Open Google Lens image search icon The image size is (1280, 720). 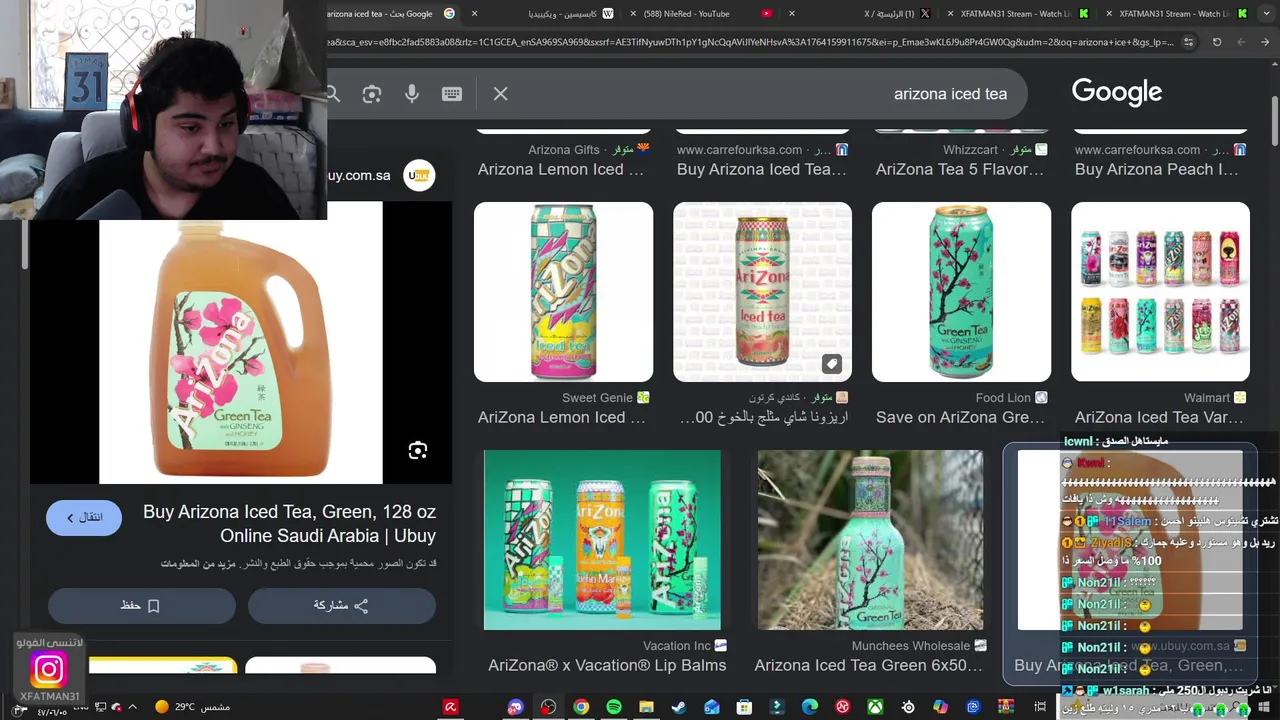(372, 94)
